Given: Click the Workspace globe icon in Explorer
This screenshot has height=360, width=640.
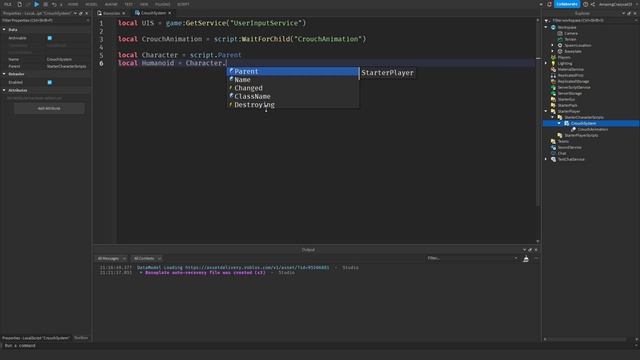Looking at the screenshot, I should 553,27.
